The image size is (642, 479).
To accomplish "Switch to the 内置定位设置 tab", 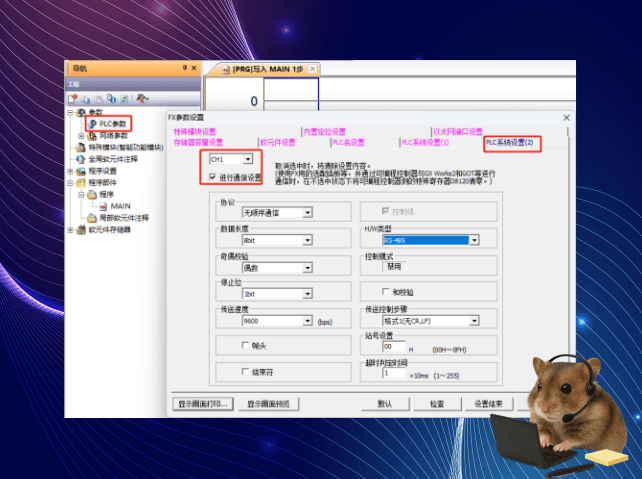I will [x=325, y=131].
